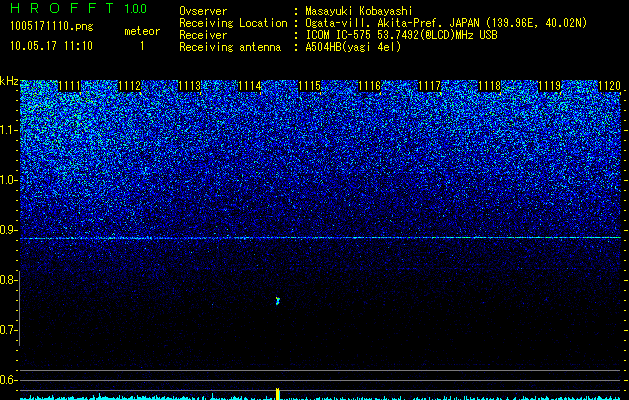This screenshot has height=400, width=629.
Task: Click the 'Ovserver' field label
Action: (x=203, y=11)
